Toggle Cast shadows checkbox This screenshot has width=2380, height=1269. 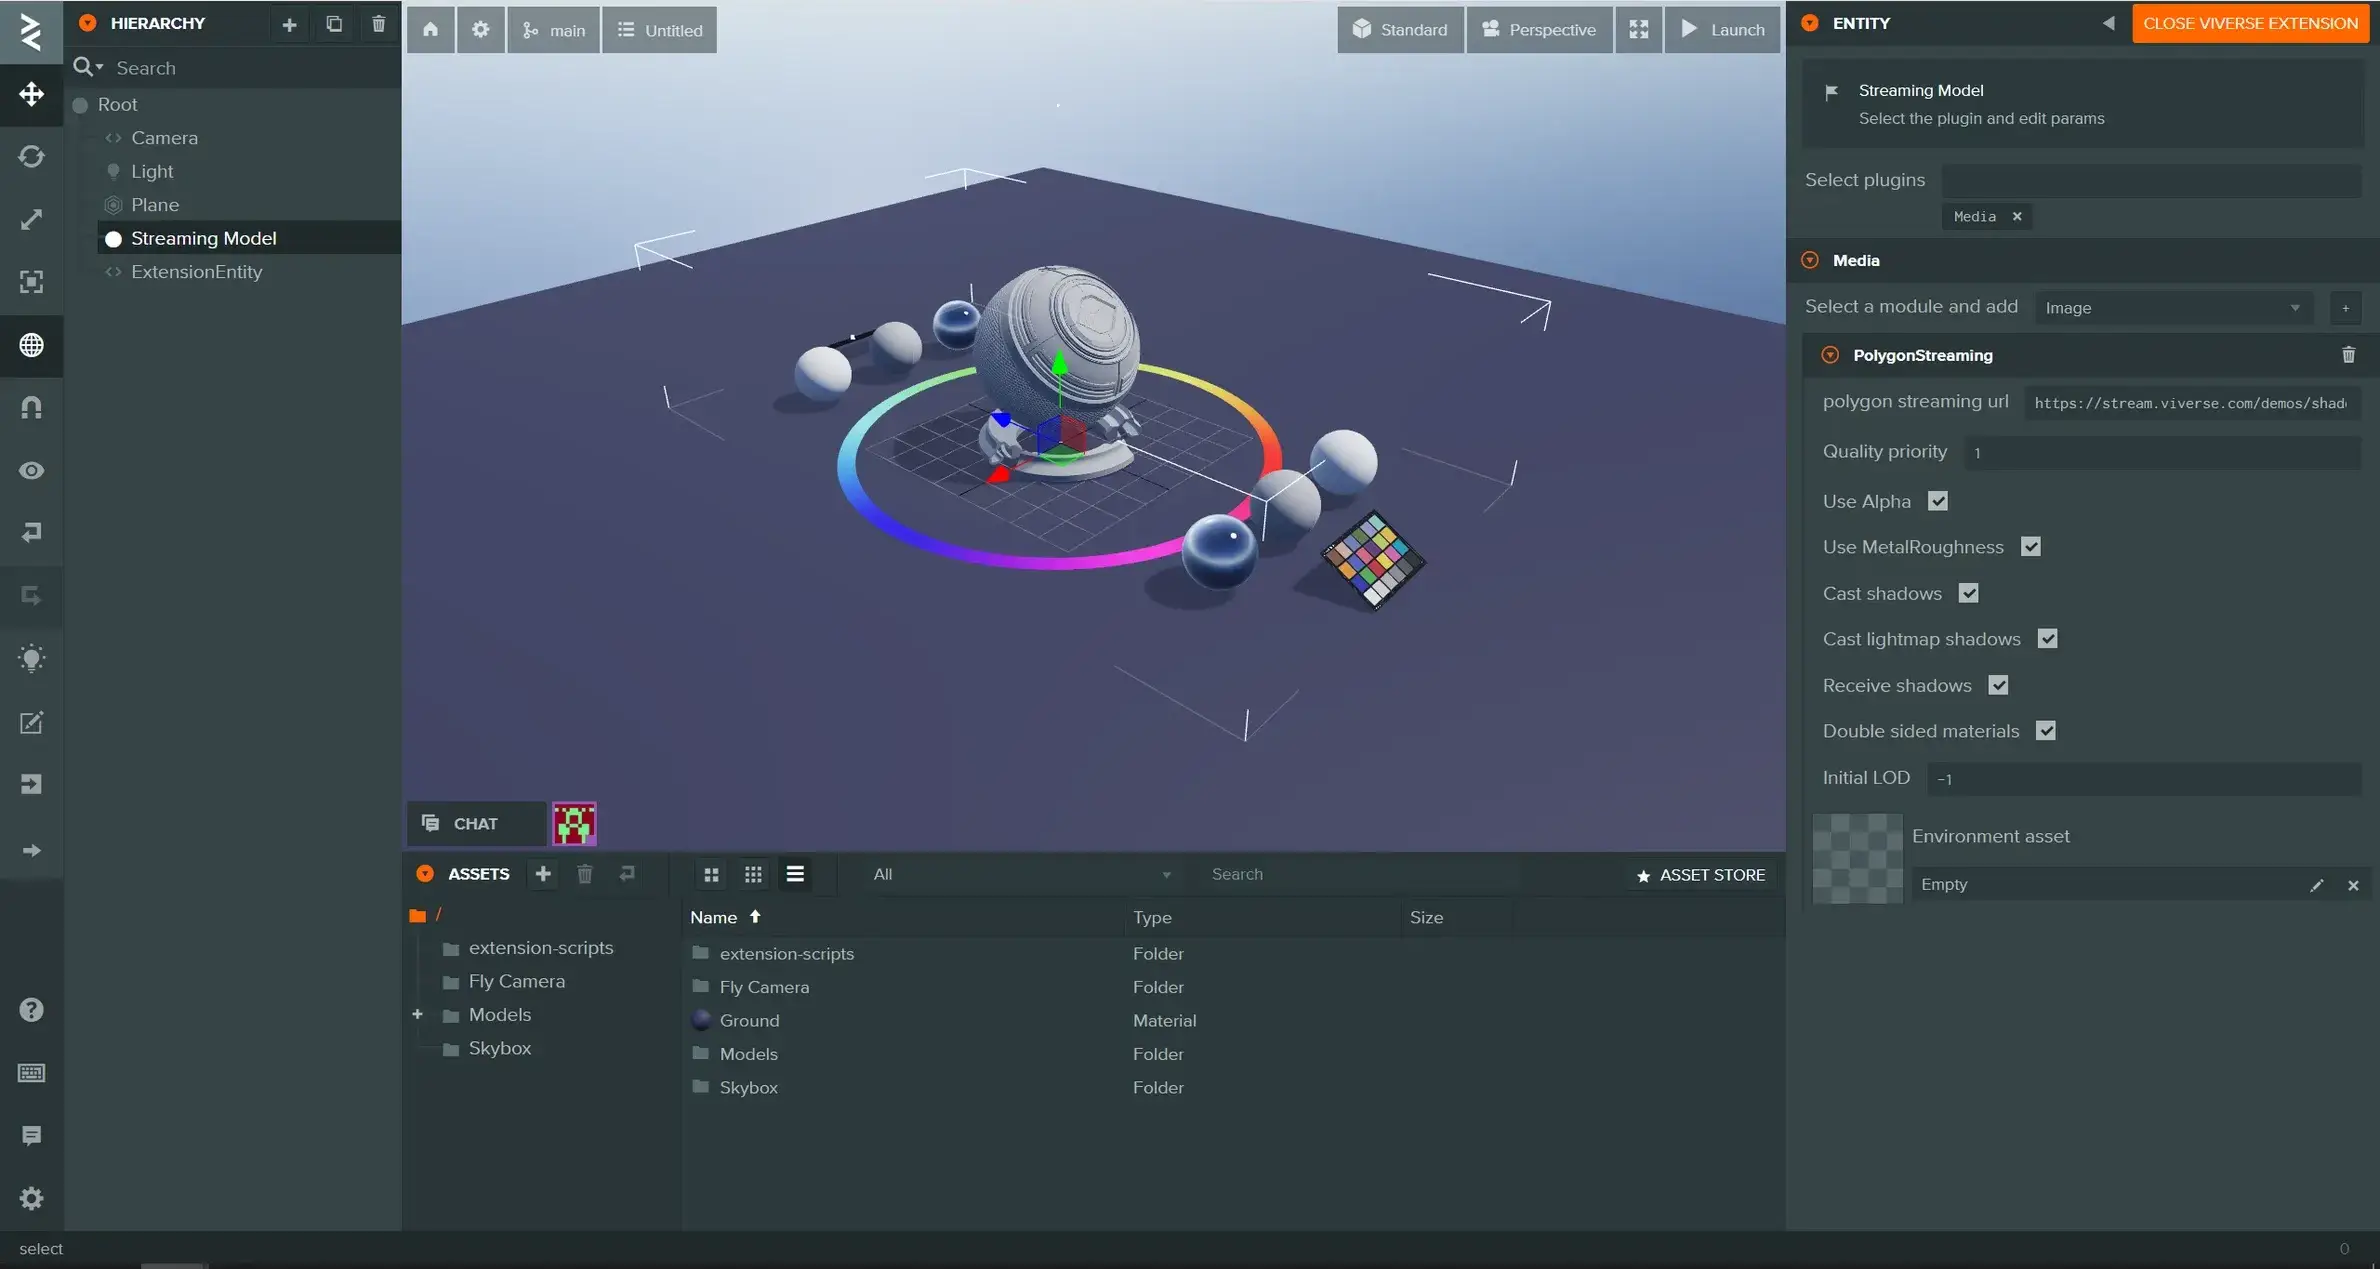1968,592
